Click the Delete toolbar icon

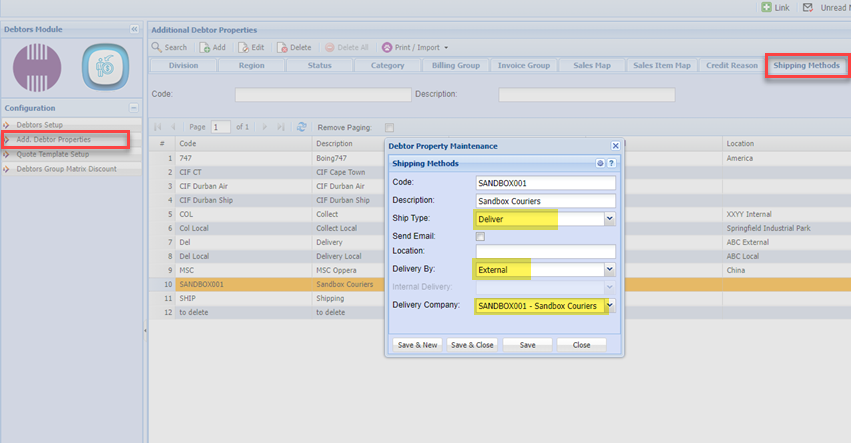tap(282, 47)
